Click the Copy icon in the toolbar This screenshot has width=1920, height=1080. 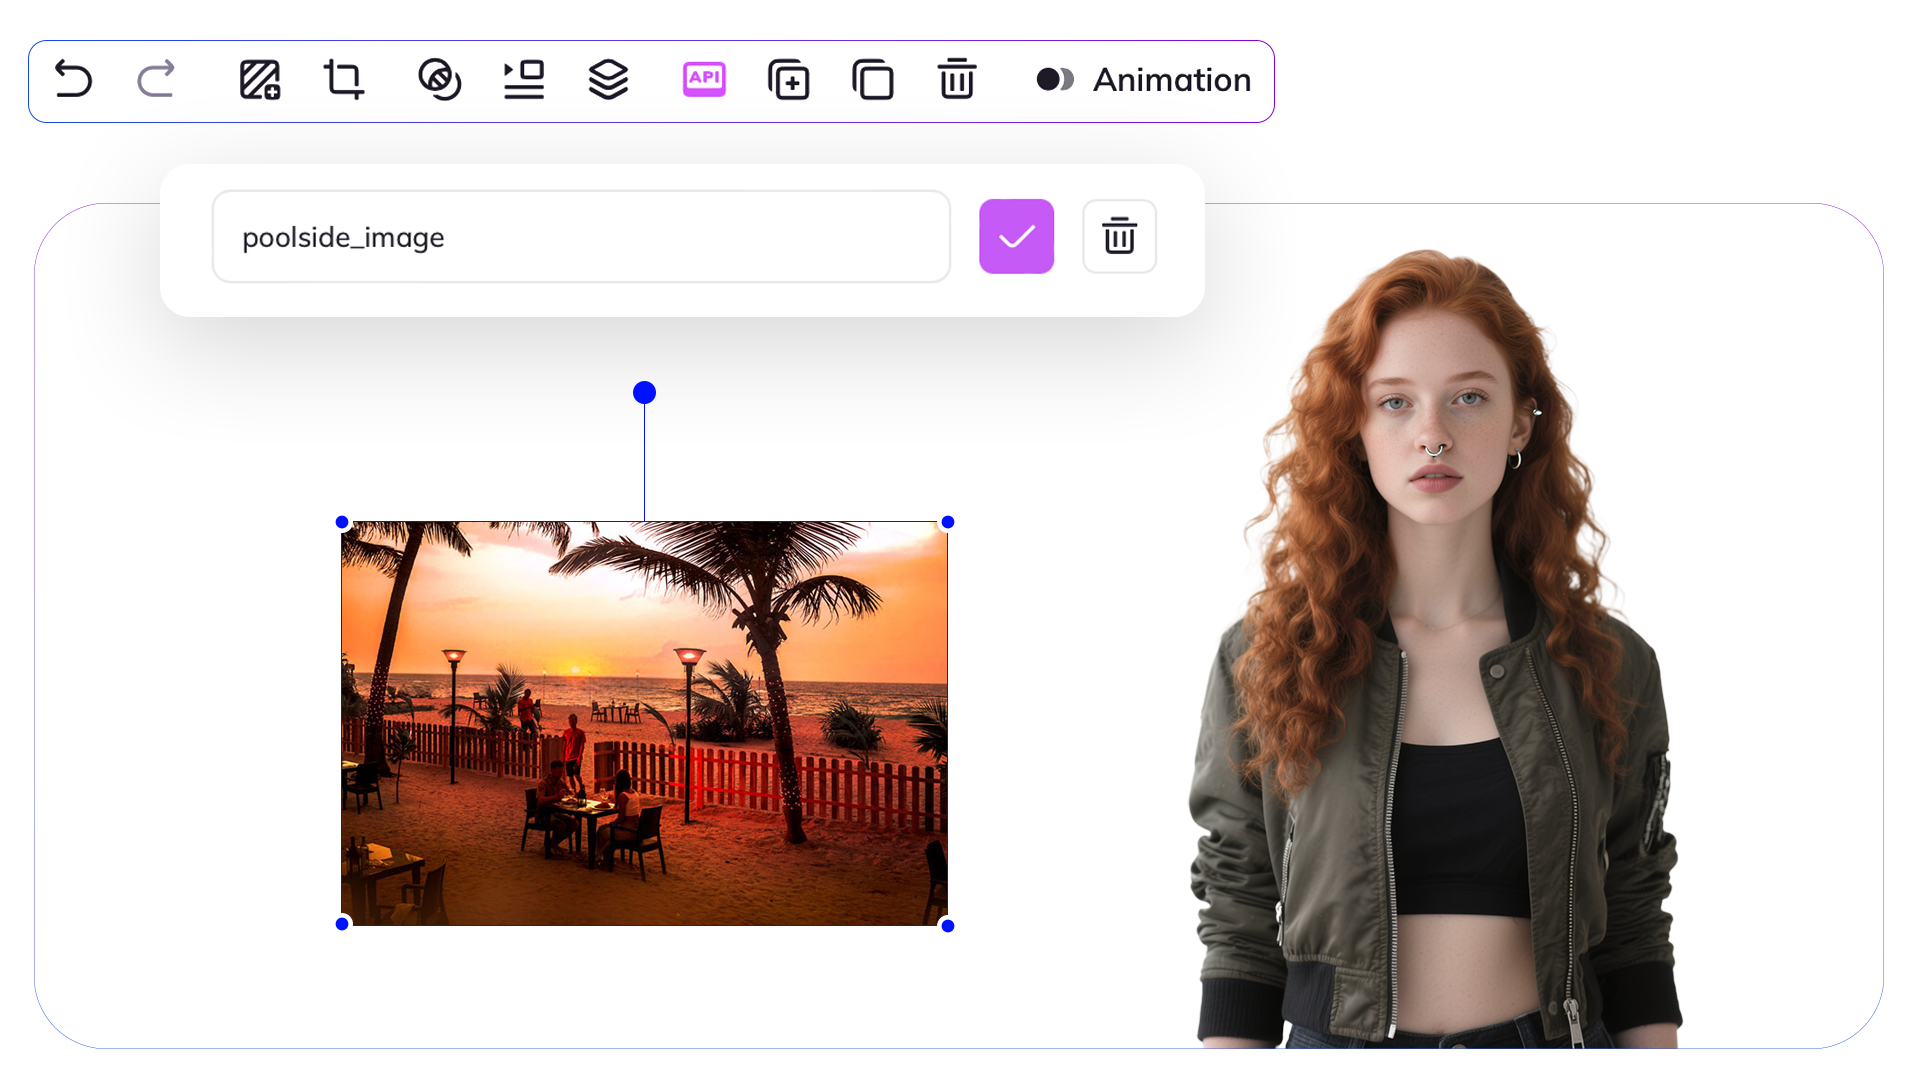tap(873, 80)
